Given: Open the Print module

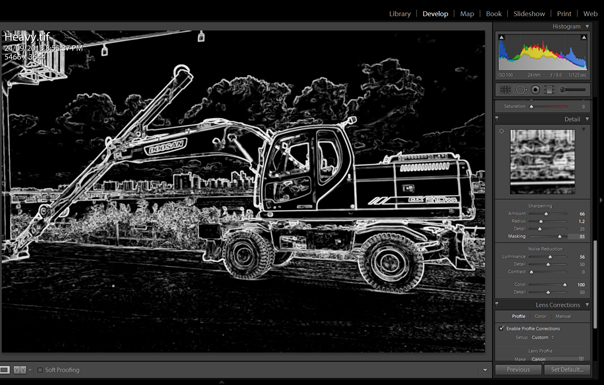Looking at the screenshot, I should tap(564, 13).
